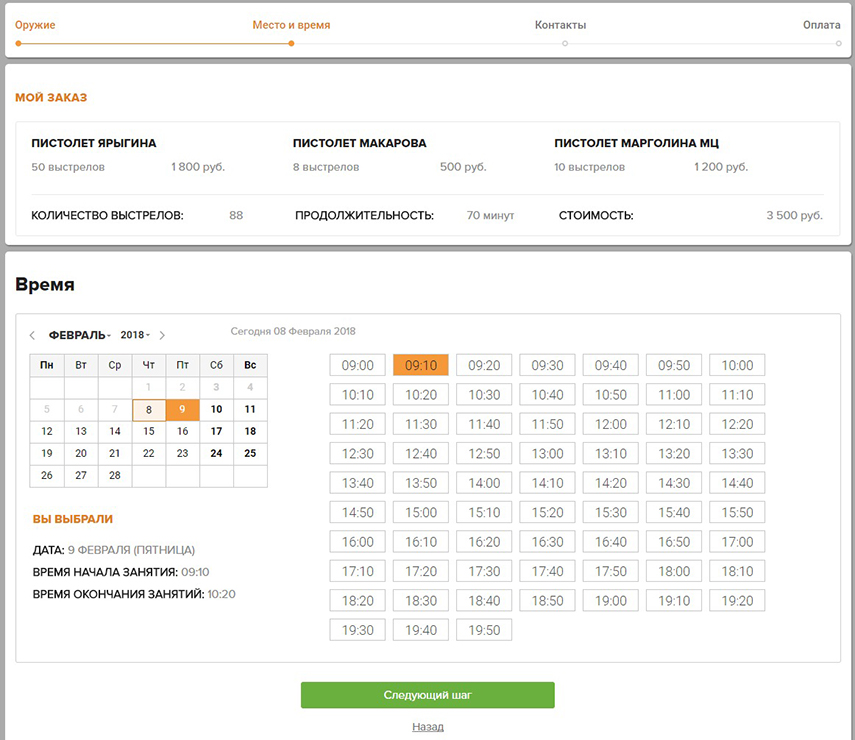855x740 pixels.
Task: Select February 9 in the calendar
Action: [183, 410]
